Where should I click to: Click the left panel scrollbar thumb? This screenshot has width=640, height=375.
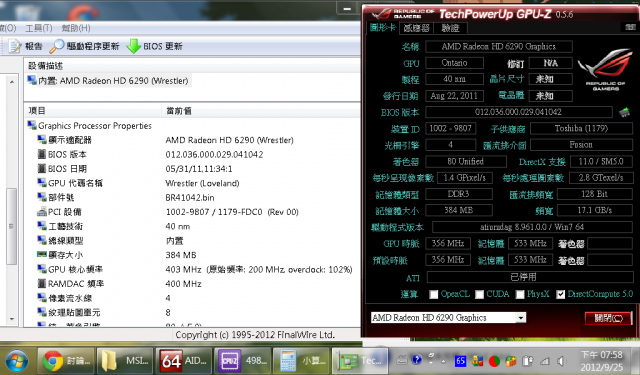pos(11,226)
